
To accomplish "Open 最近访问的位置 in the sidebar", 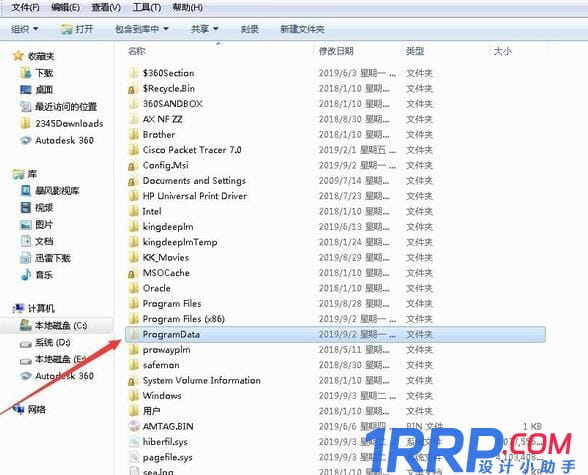I will [66, 107].
